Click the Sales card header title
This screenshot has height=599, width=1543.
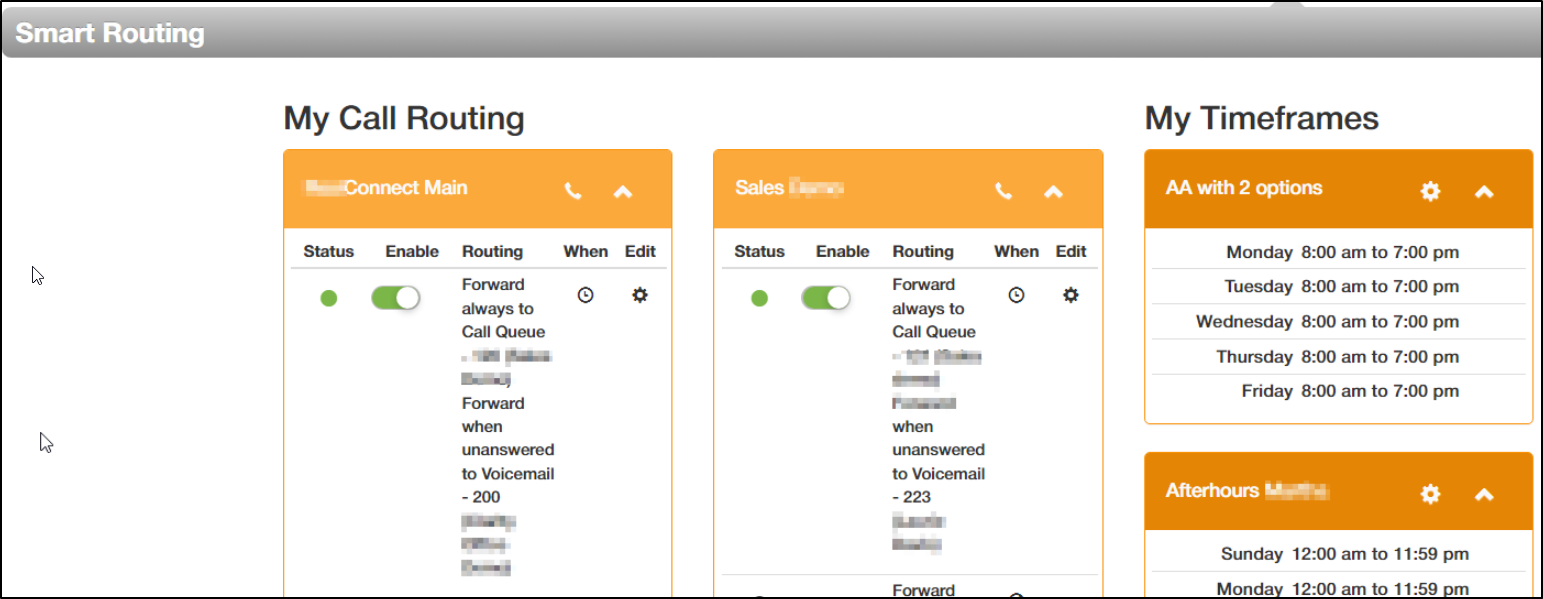coord(790,188)
